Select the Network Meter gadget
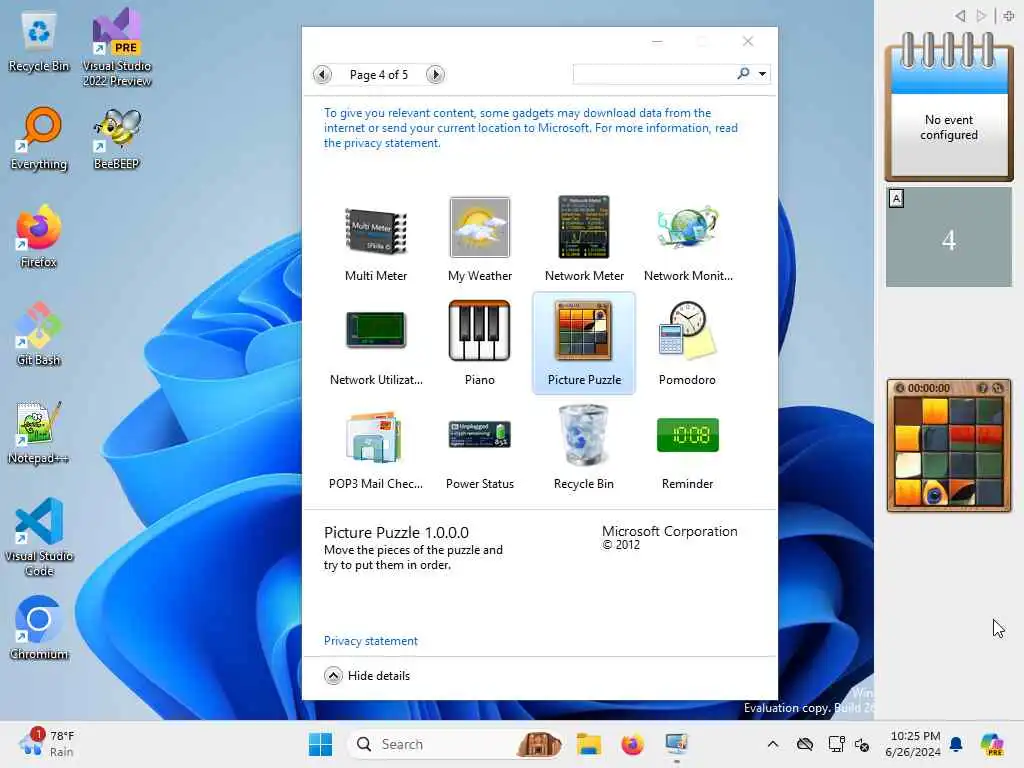 coord(584,239)
